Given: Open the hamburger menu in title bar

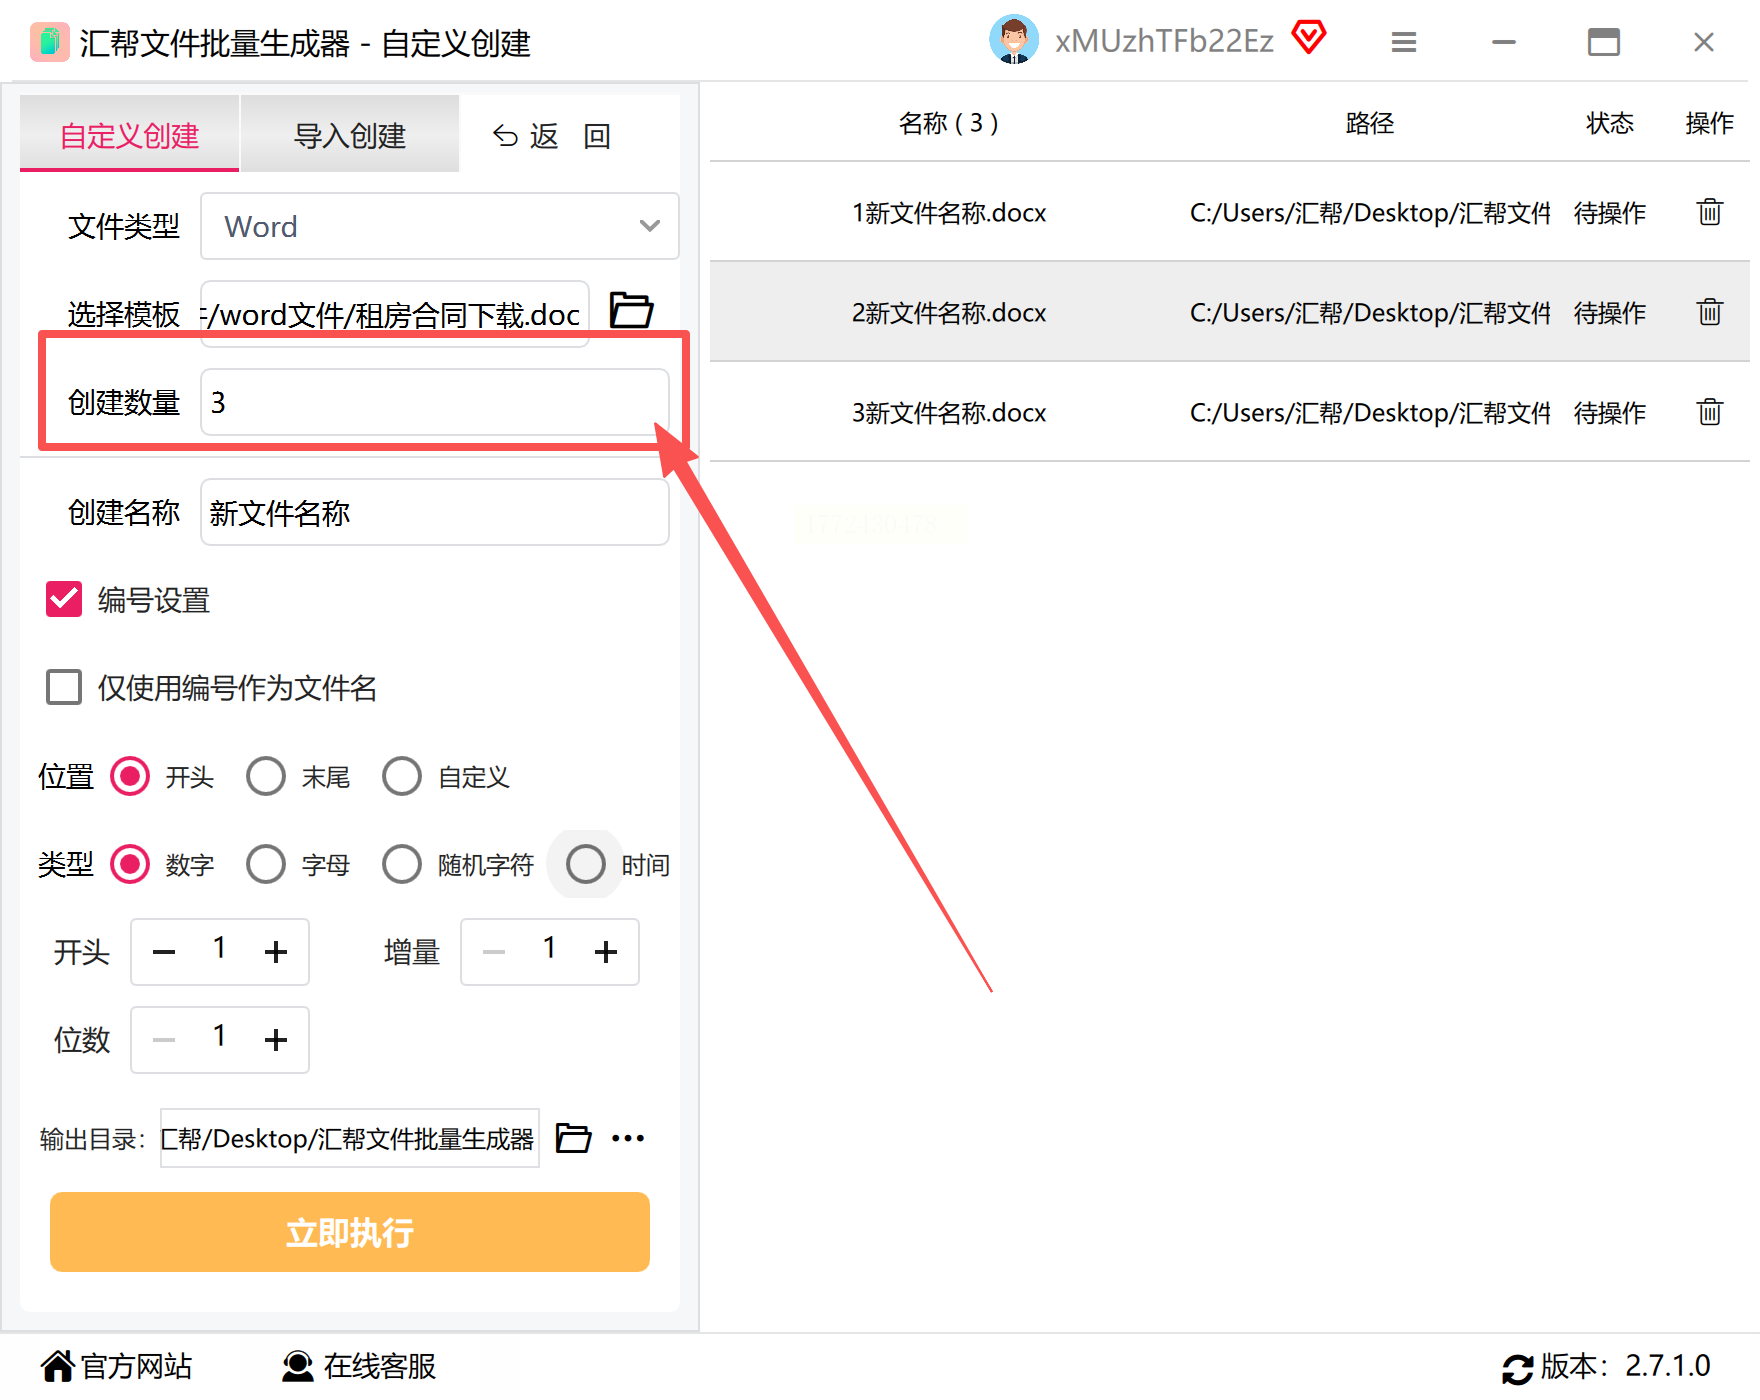Looking at the screenshot, I should [x=1404, y=42].
